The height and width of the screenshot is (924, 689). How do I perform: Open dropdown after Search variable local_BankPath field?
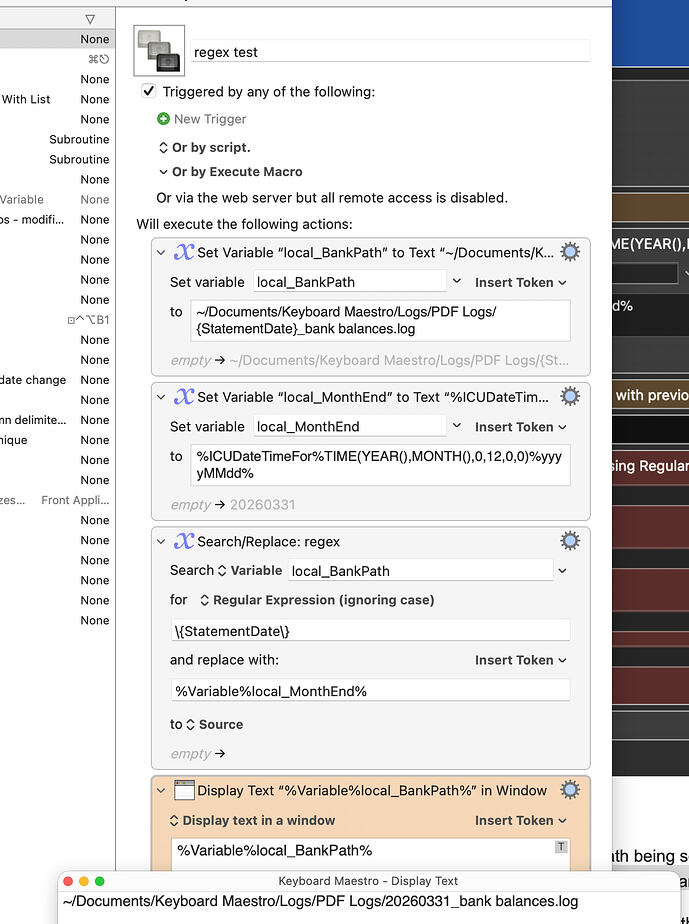pos(562,570)
